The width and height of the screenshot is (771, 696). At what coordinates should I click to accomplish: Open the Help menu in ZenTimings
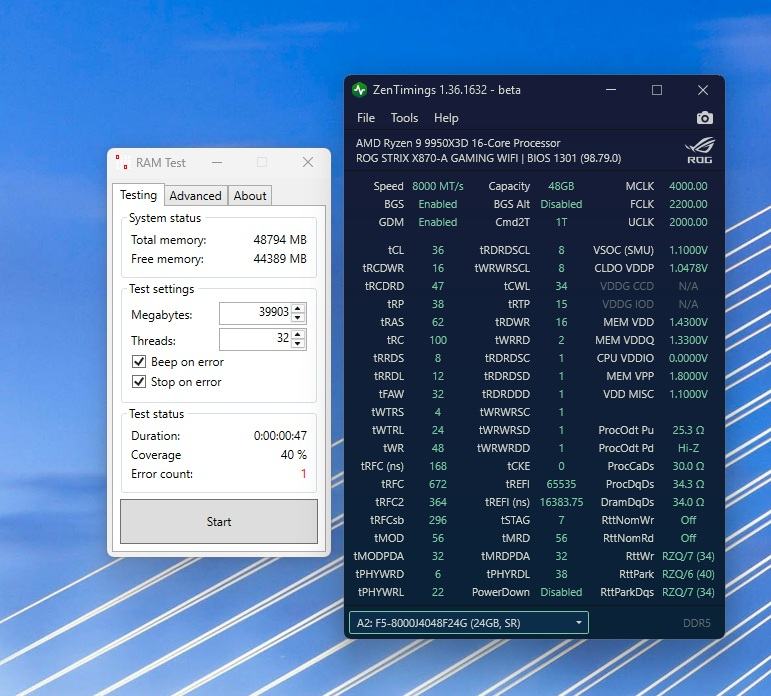[446, 118]
